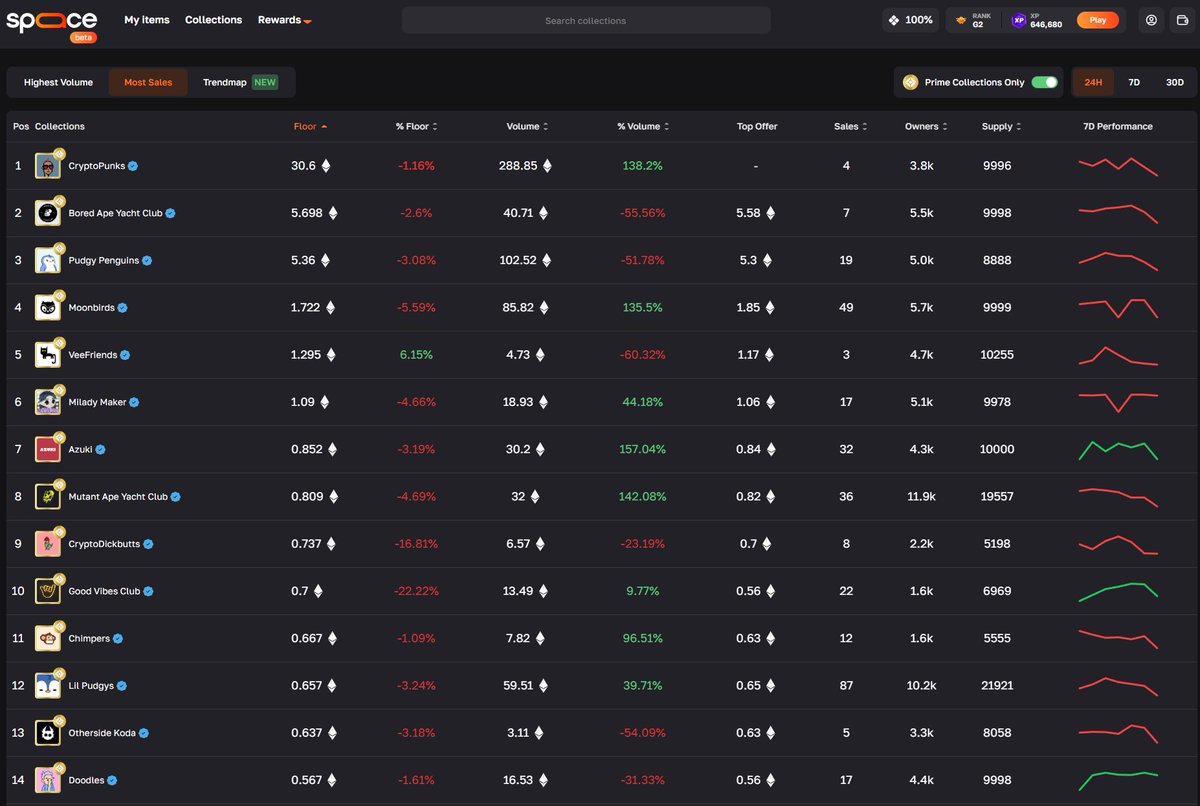Click Lil Pudgys sales count 87
The height and width of the screenshot is (806, 1200).
[847, 686]
